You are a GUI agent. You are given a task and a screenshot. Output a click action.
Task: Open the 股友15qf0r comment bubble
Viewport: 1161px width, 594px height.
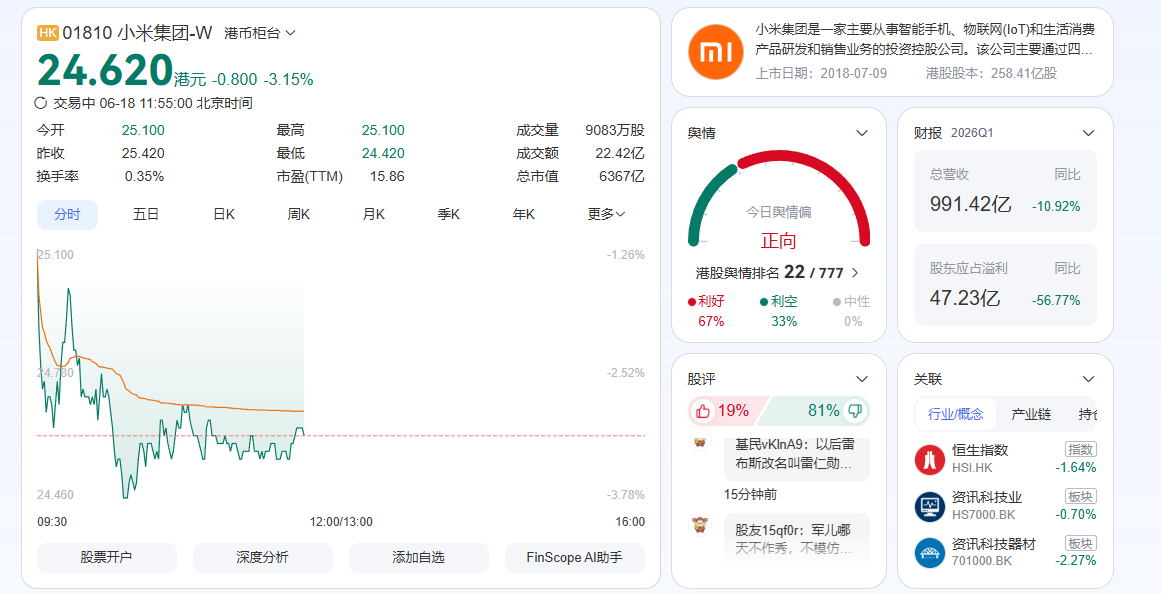coord(797,541)
